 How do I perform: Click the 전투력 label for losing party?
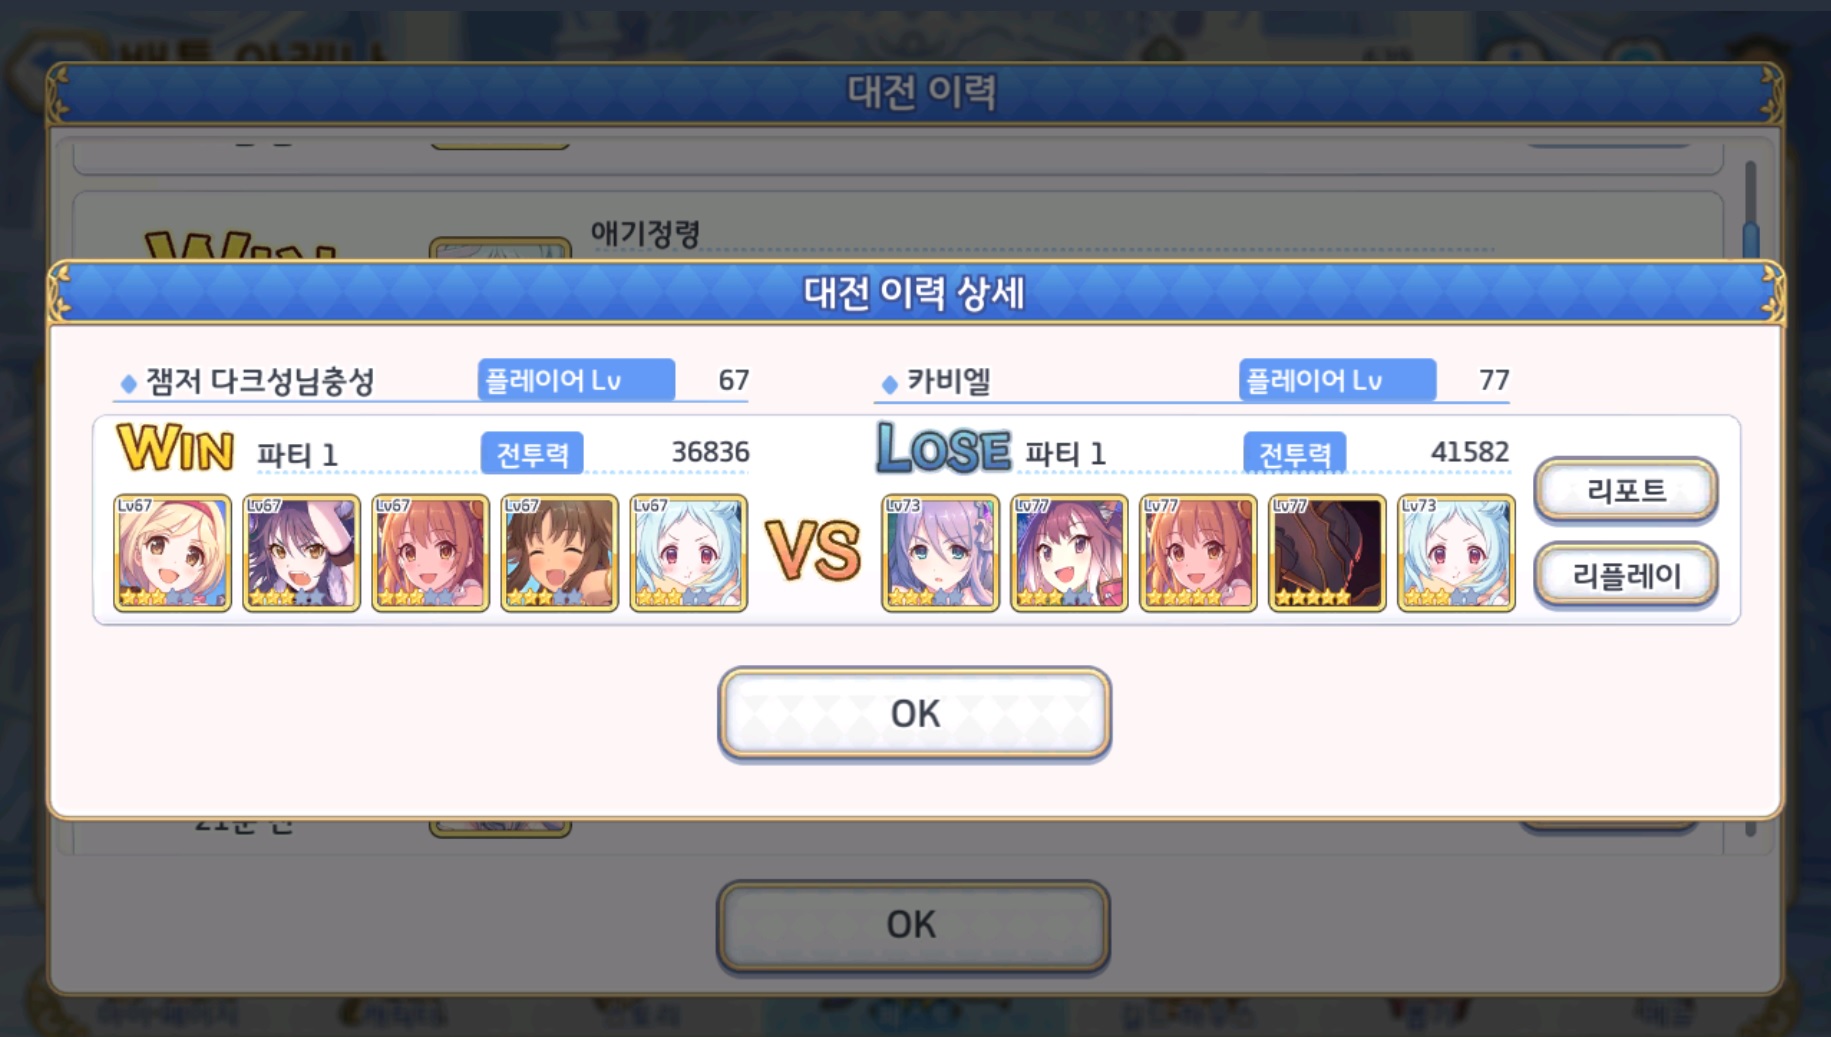(1294, 454)
